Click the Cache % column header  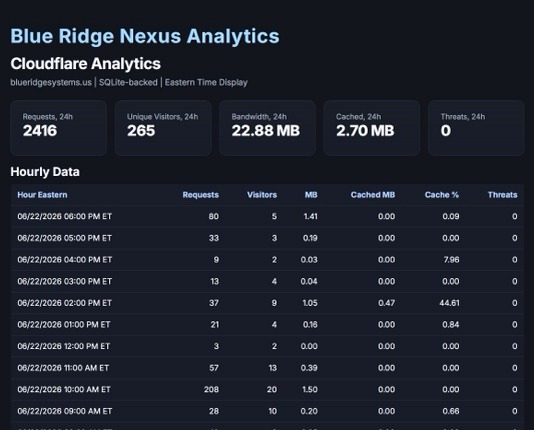click(442, 195)
